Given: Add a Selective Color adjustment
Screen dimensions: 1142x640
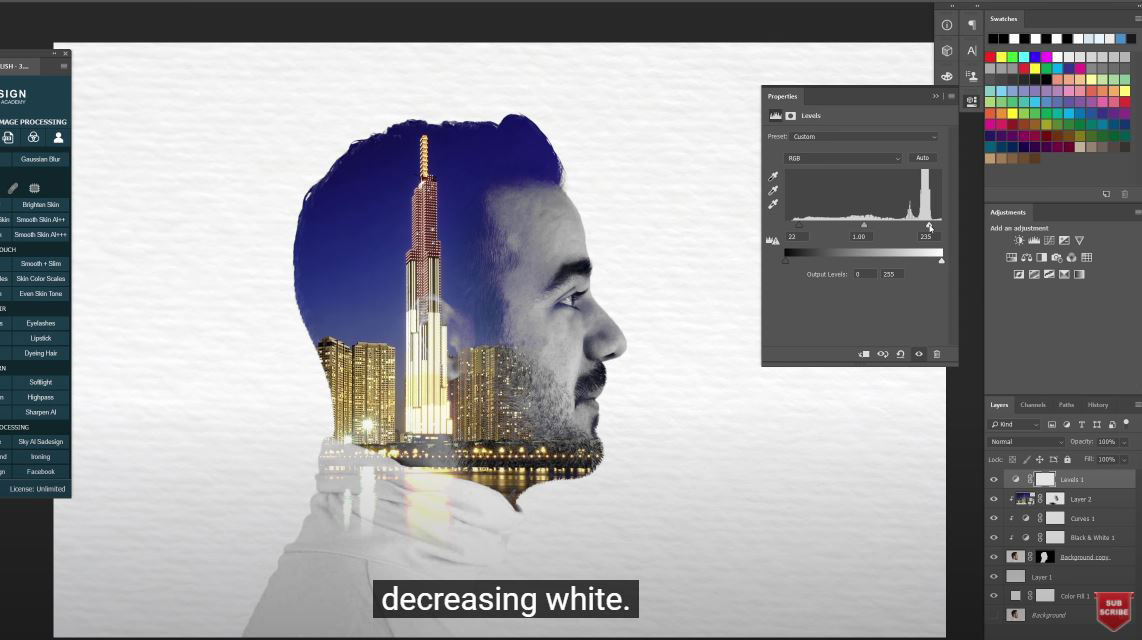Looking at the screenshot, I should tap(1064, 274).
